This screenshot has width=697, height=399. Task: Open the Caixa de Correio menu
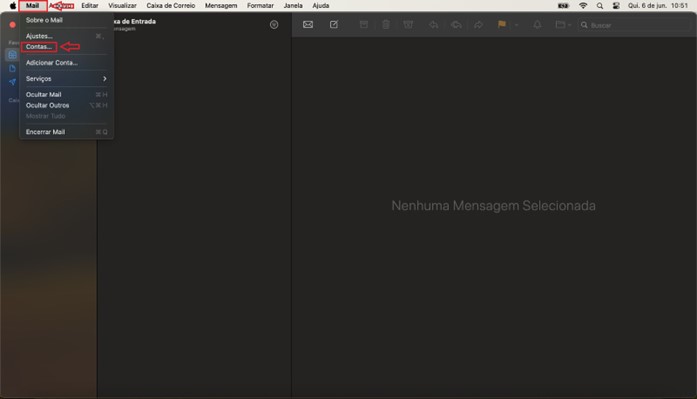(x=171, y=6)
